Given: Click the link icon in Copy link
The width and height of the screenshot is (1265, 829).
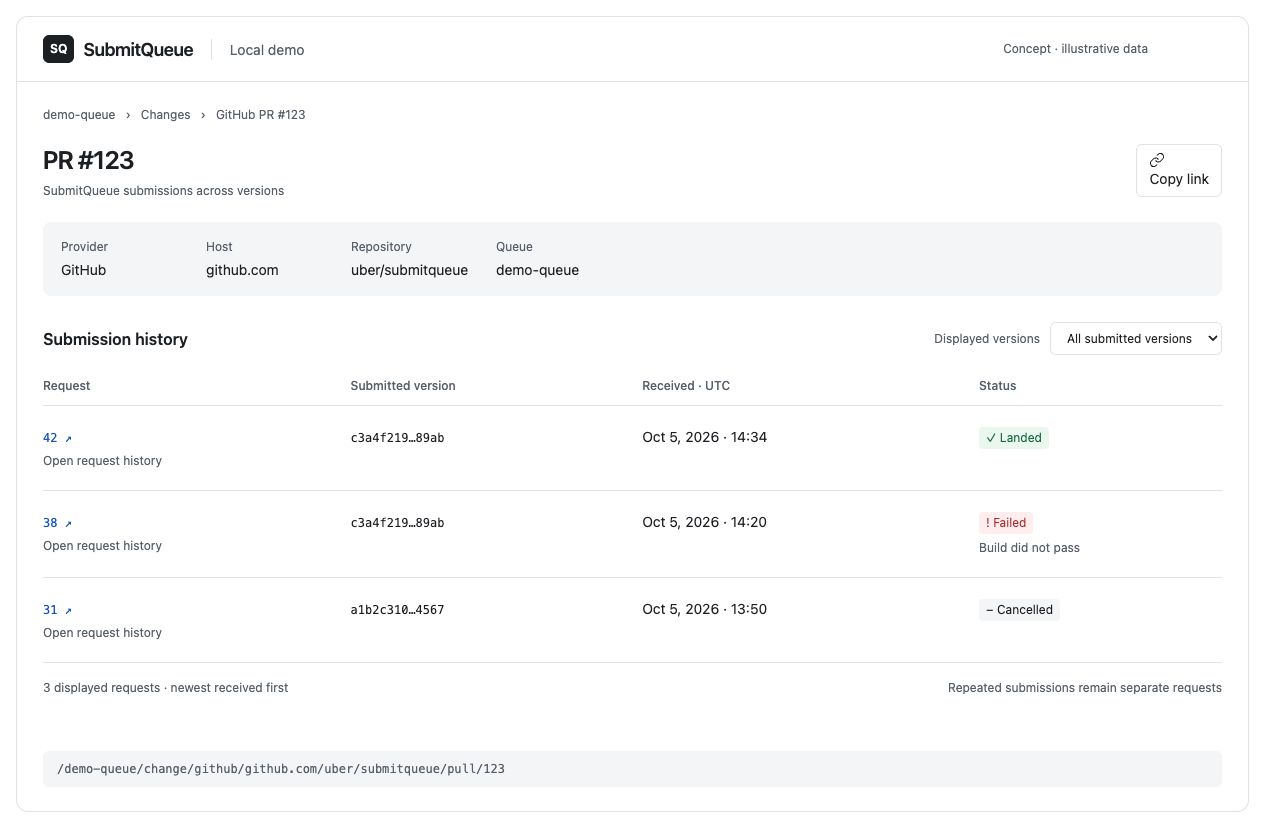Looking at the screenshot, I should [x=1157, y=160].
